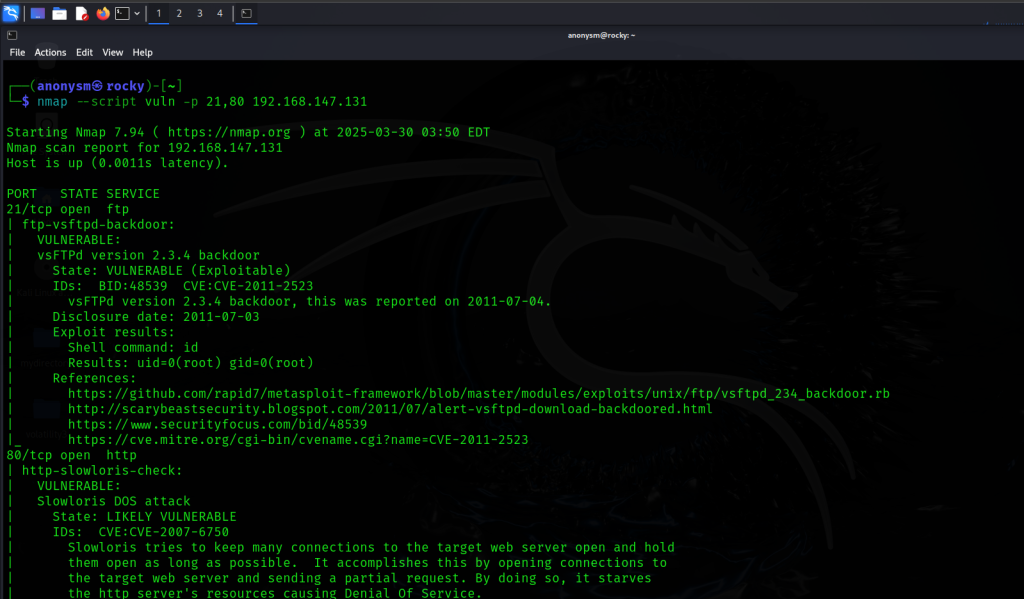Click 'http-slowloris-check:' script name

[103, 470]
